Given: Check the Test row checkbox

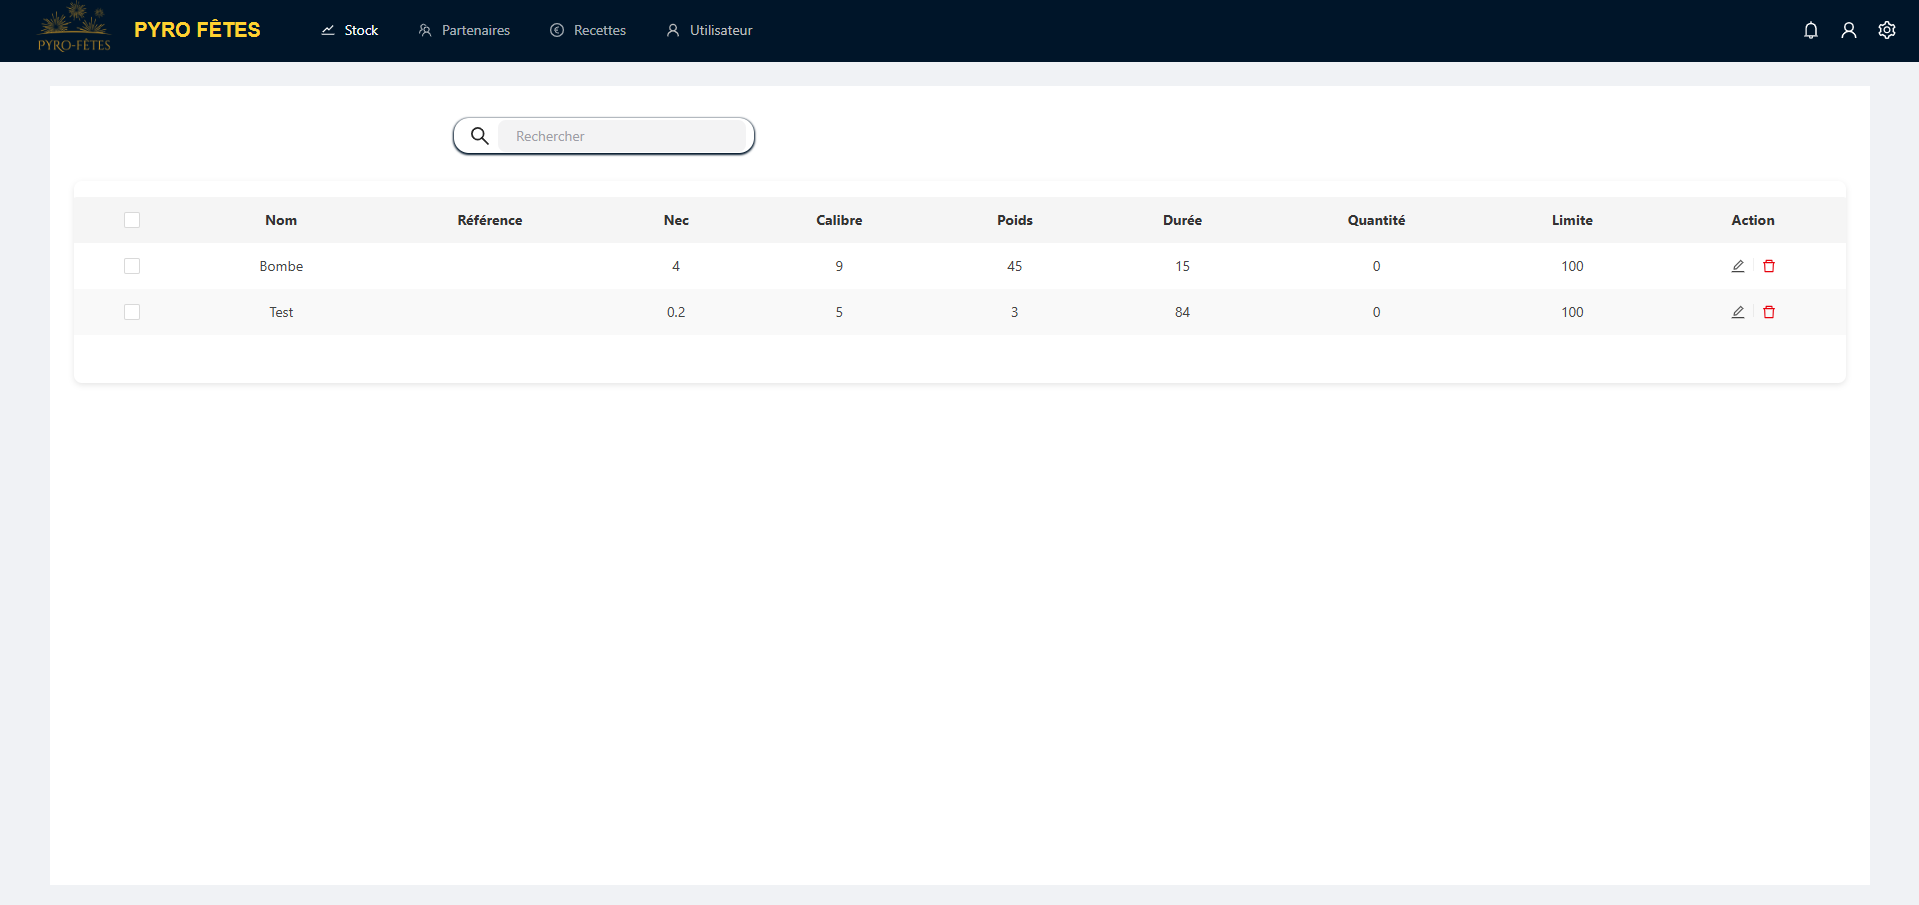Looking at the screenshot, I should [132, 312].
